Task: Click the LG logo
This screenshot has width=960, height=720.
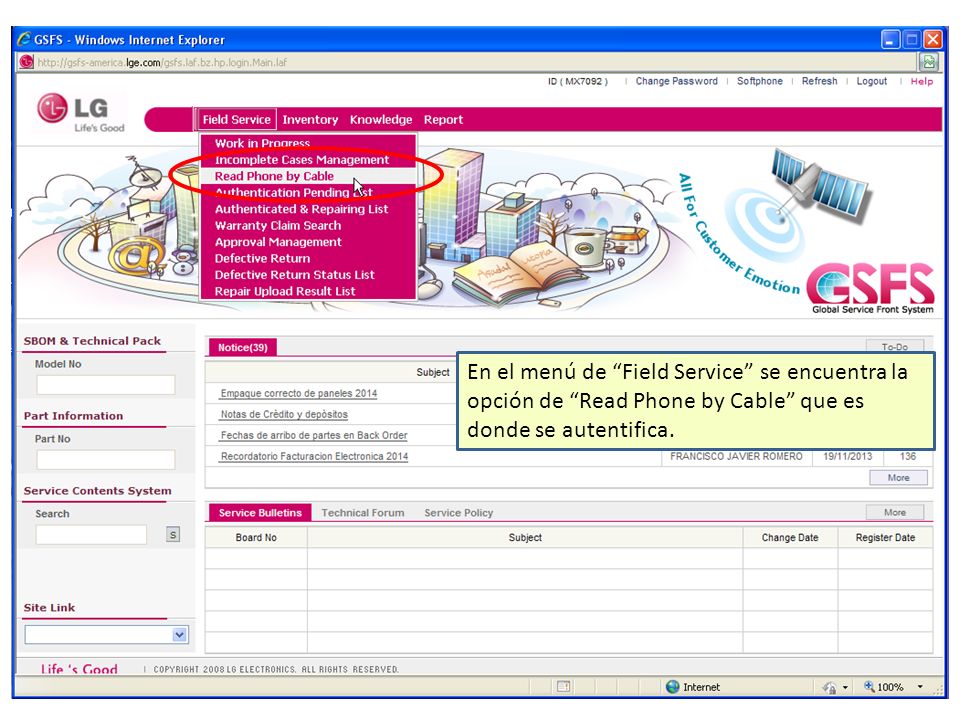Action: tap(81, 113)
